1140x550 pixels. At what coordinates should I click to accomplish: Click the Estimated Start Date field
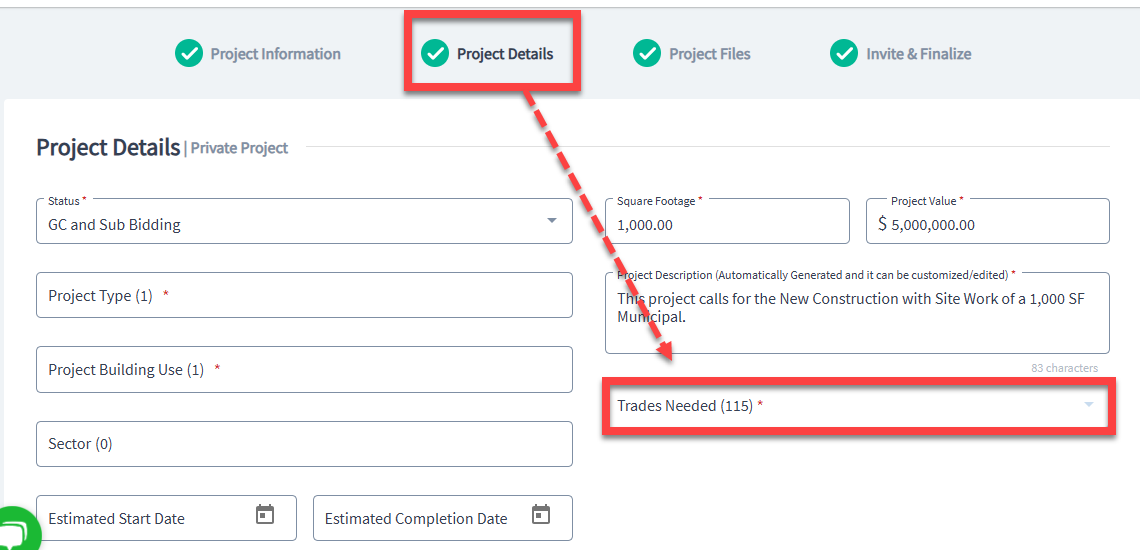coord(166,518)
